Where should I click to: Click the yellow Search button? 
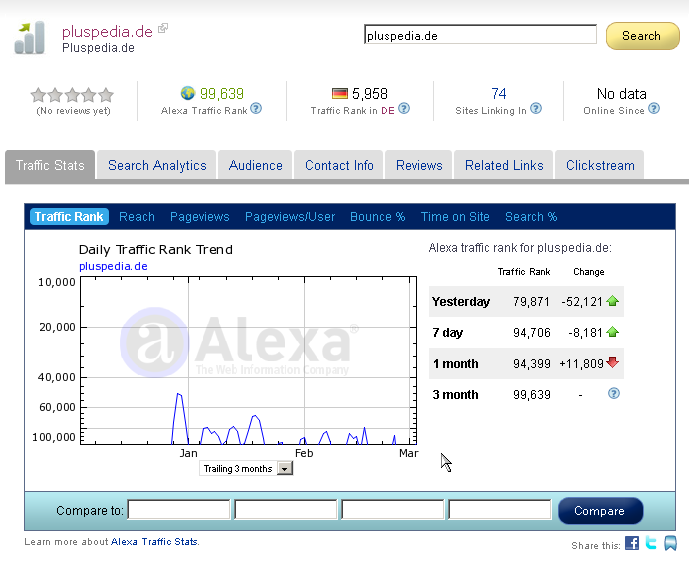[x=642, y=36]
